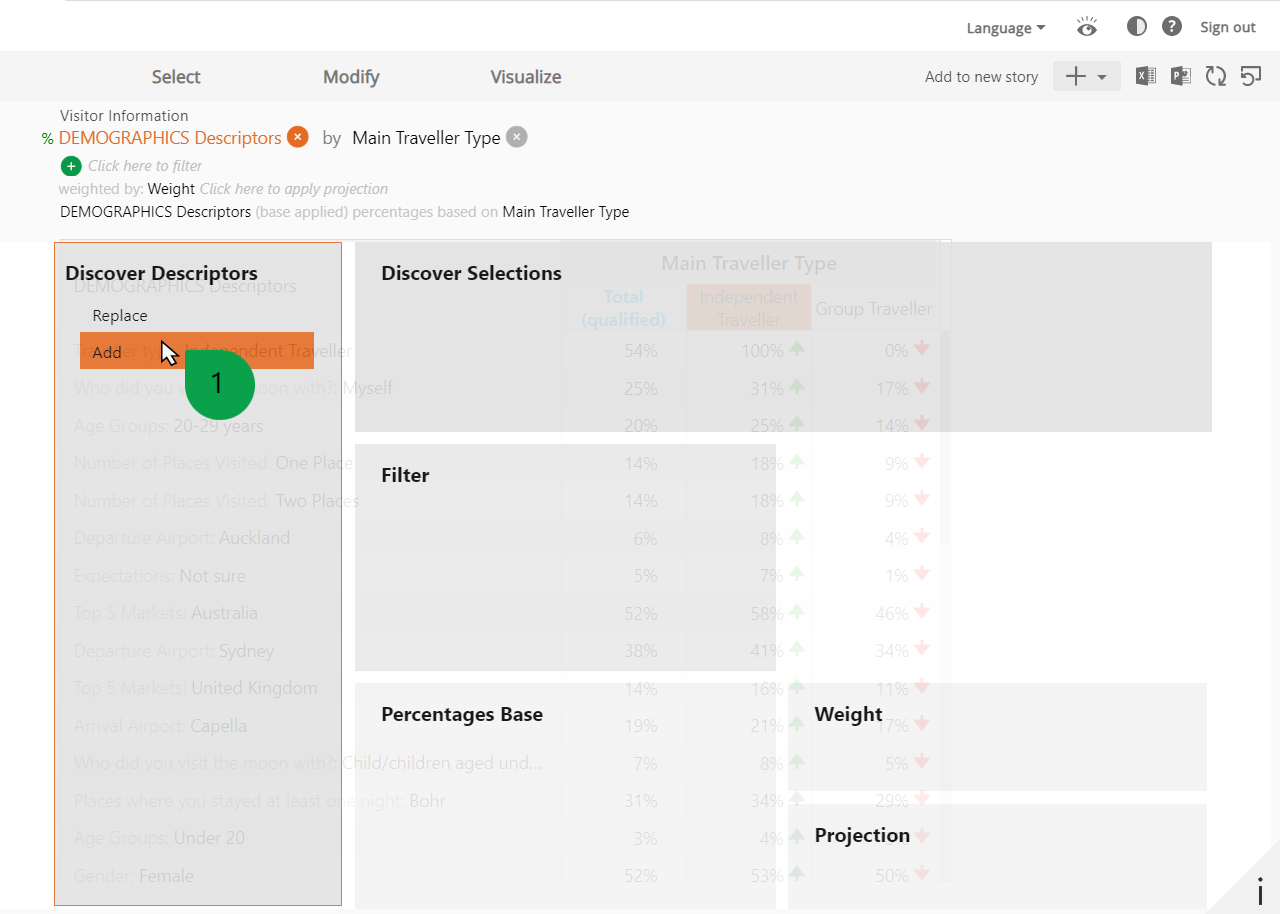Image resolution: width=1280 pixels, height=914 pixels.
Task: Click the 46% Group Traveller cell
Action: click(x=892, y=613)
